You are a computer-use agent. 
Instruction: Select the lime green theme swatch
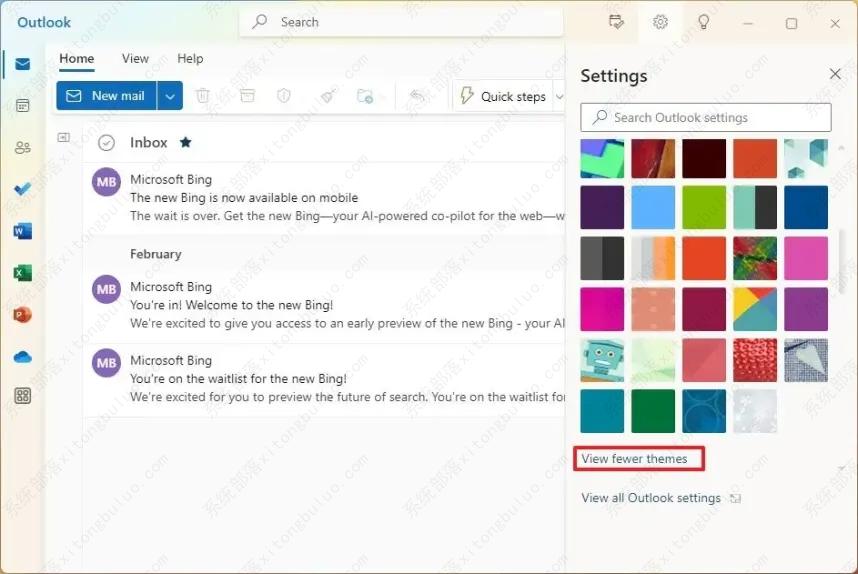704,207
